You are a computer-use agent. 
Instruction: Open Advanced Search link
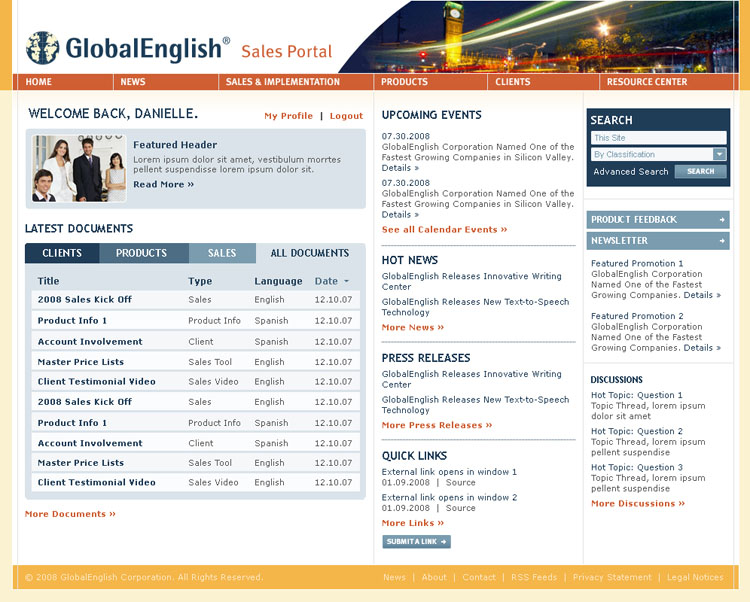pyautogui.click(x=630, y=172)
